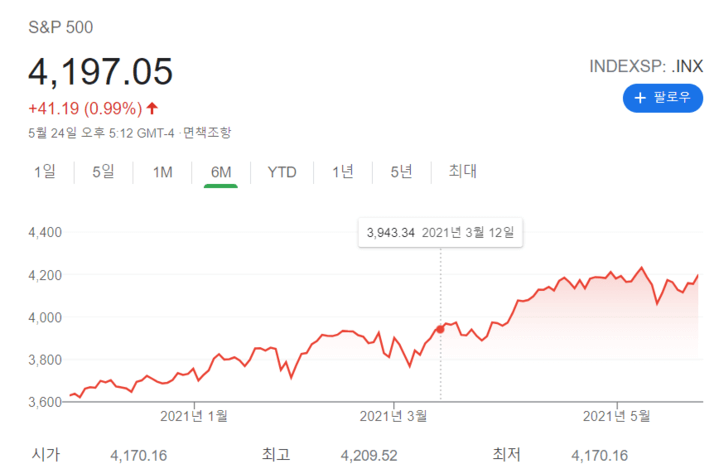Click the 4,400 y-axis label
This screenshot has height=469, width=719.
tap(45, 232)
